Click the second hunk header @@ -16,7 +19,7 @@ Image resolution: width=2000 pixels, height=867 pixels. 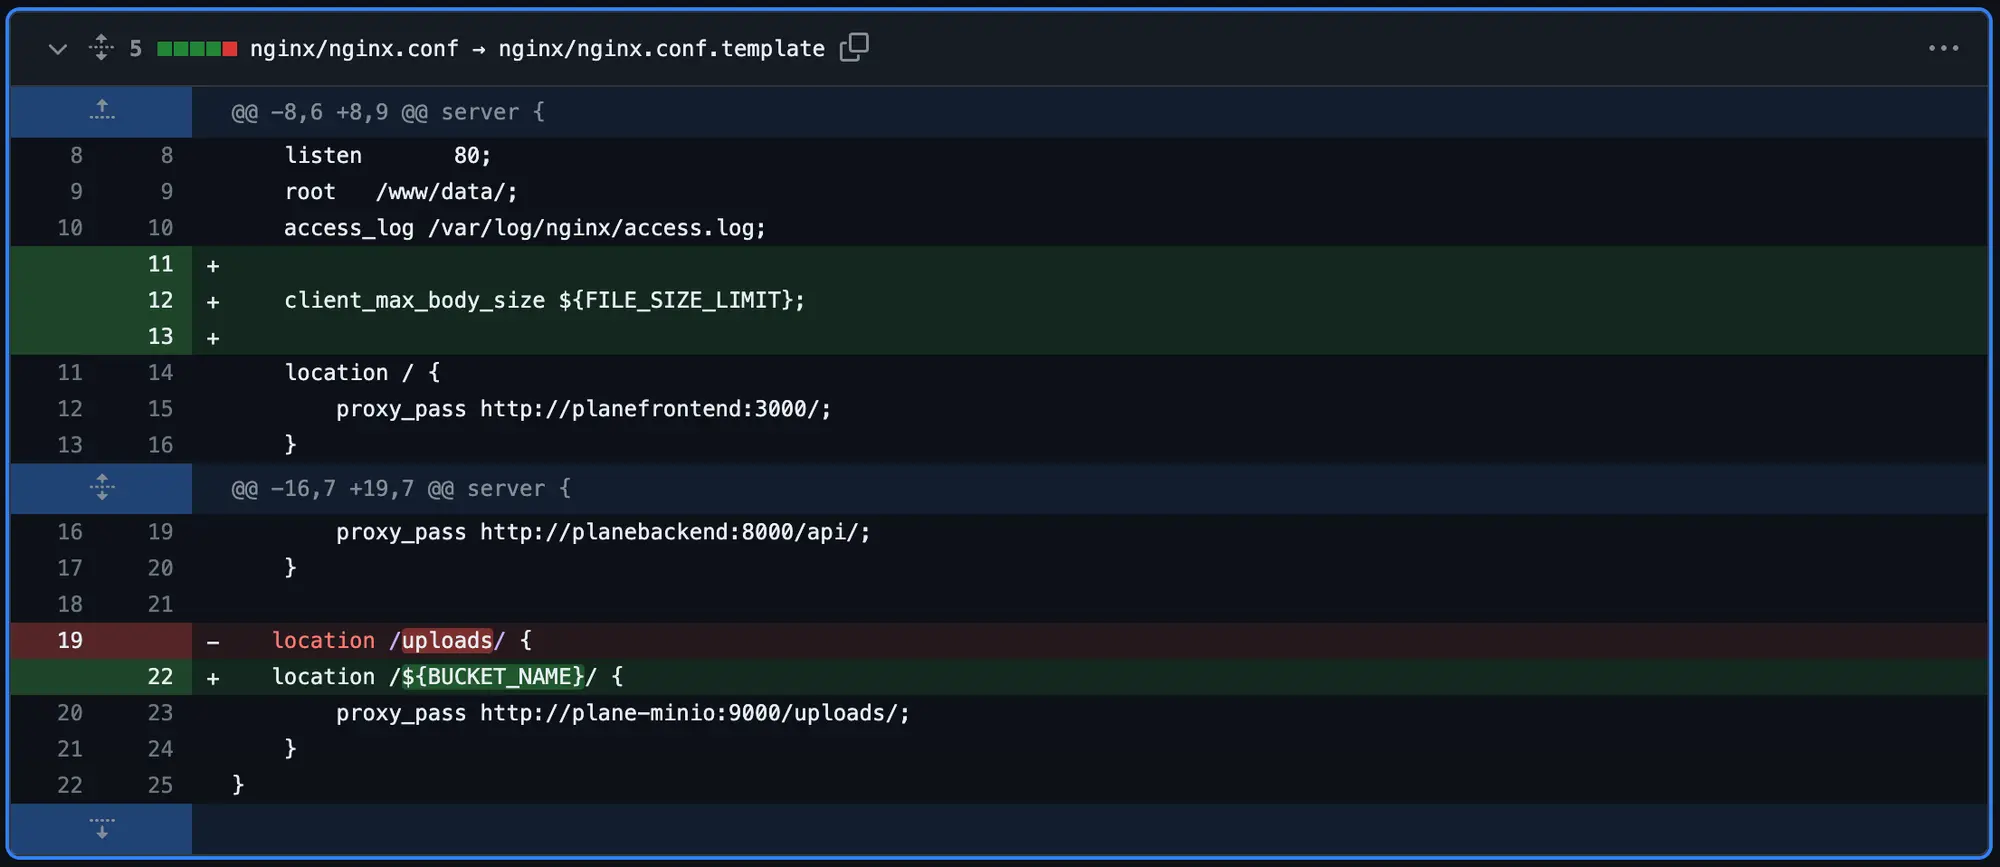pos(400,489)
